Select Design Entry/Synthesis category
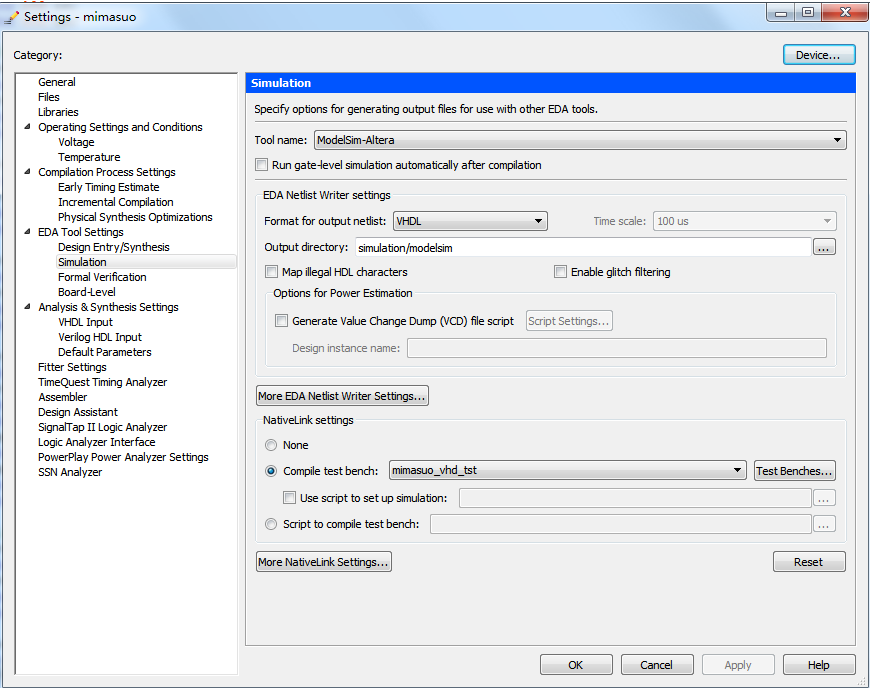The image size is (870, 688). (x=114, y=247)
